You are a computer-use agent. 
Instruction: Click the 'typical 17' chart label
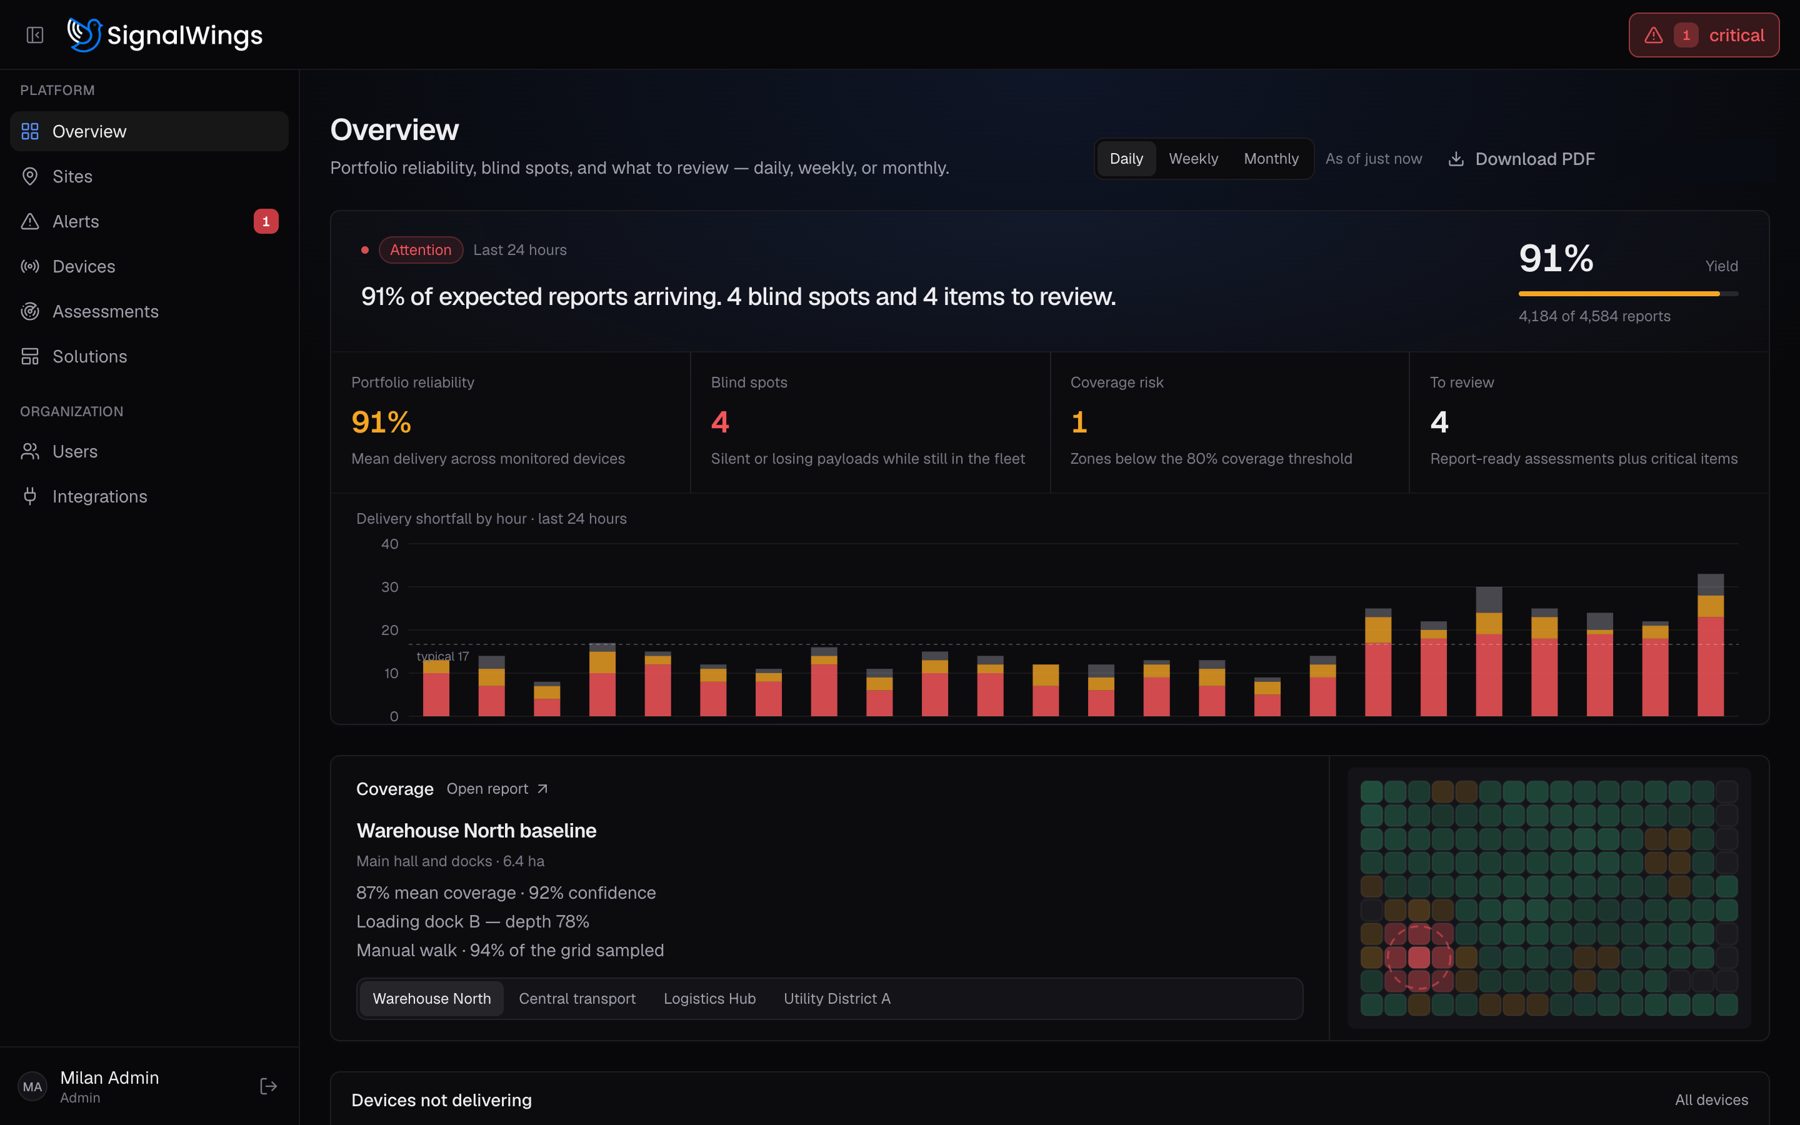[442, 656]
